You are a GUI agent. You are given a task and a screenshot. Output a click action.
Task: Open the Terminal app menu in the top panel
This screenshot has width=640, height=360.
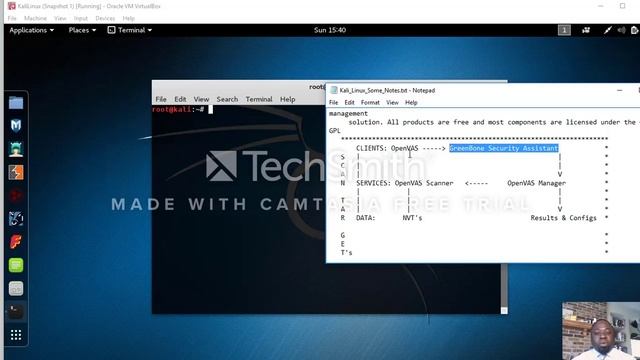[129, 30]
